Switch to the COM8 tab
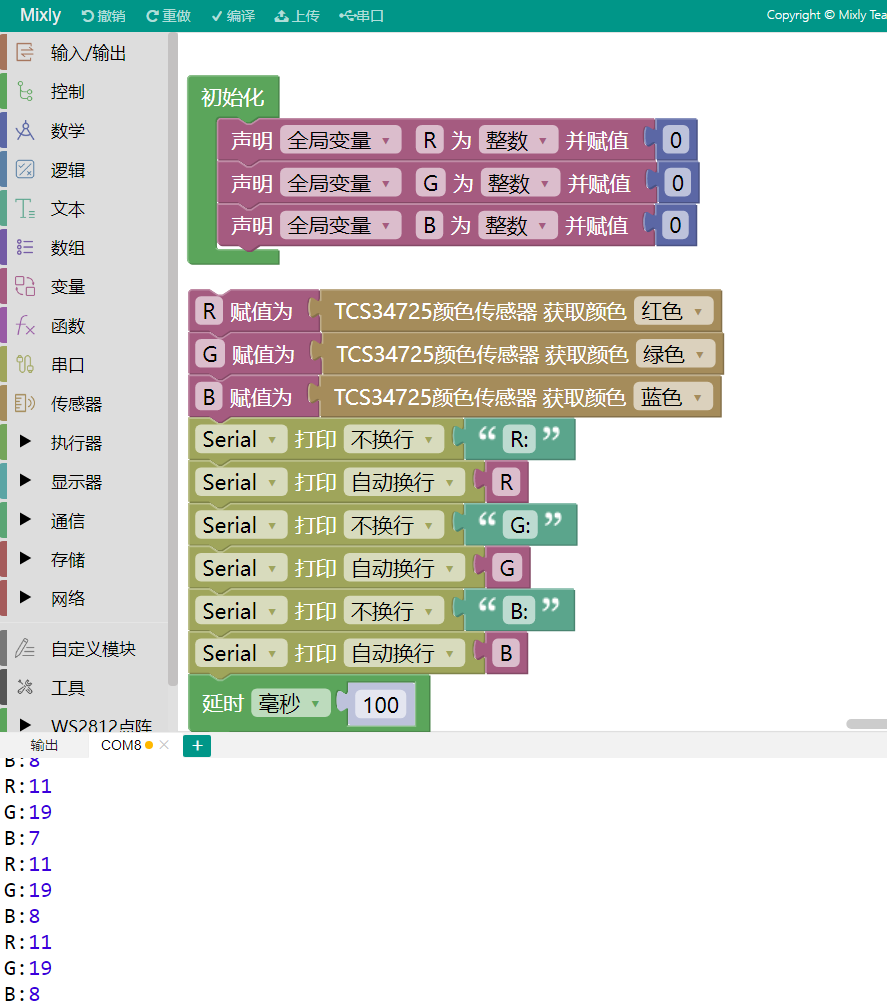The image size is (887, 1004). coord(124,745)
